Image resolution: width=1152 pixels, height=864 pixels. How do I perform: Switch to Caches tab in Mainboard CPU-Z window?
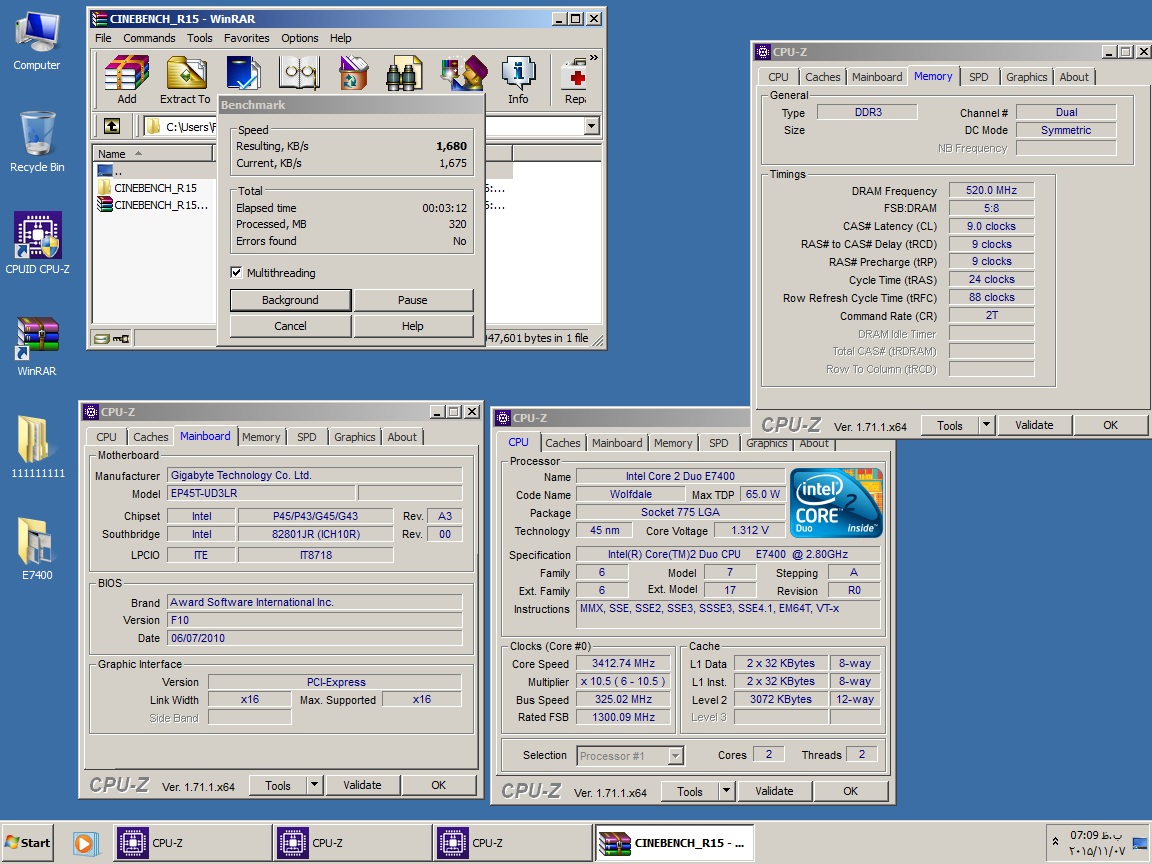point(151,437)
